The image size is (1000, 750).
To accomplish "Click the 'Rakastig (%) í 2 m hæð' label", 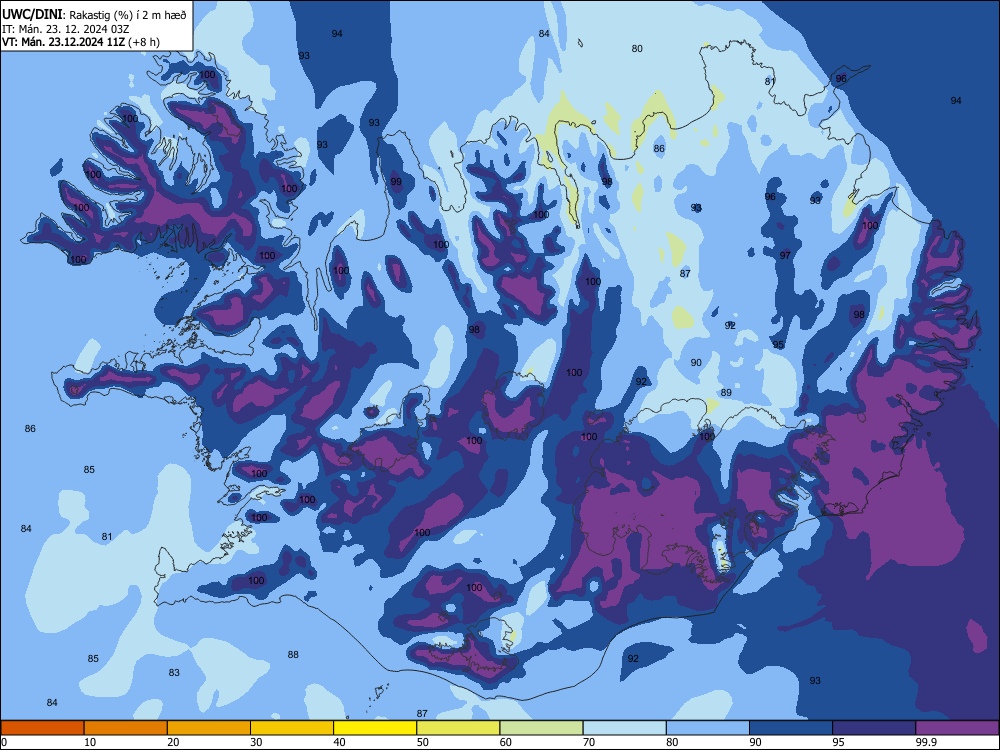I will (x=128, y=15).
